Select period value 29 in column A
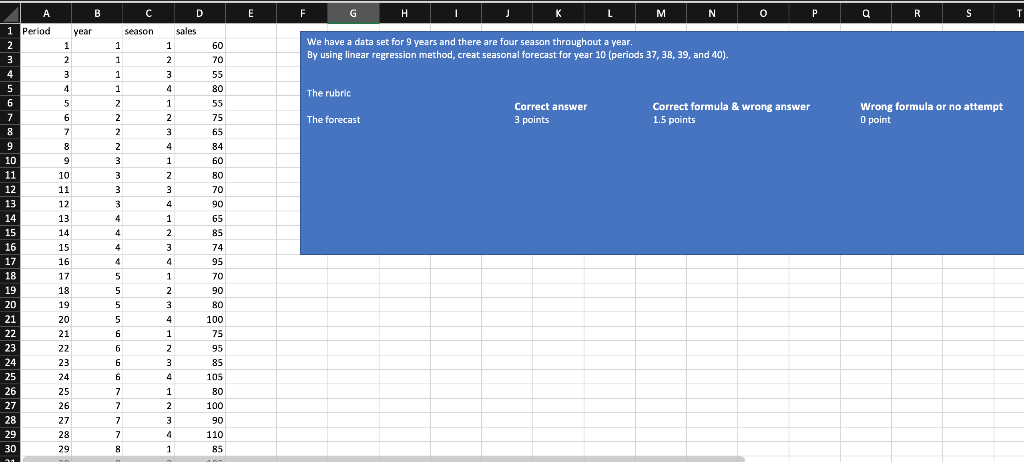 click(46, 449)
